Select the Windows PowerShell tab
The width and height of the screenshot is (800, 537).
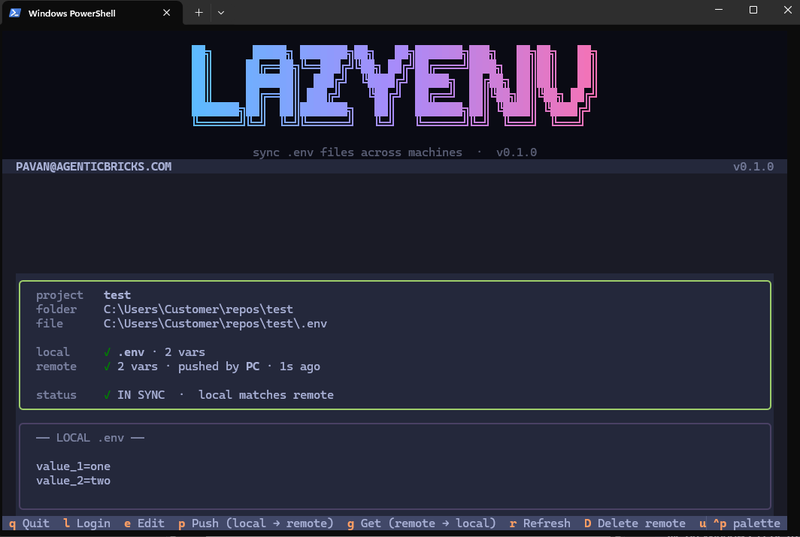click(x=92, y=13)
